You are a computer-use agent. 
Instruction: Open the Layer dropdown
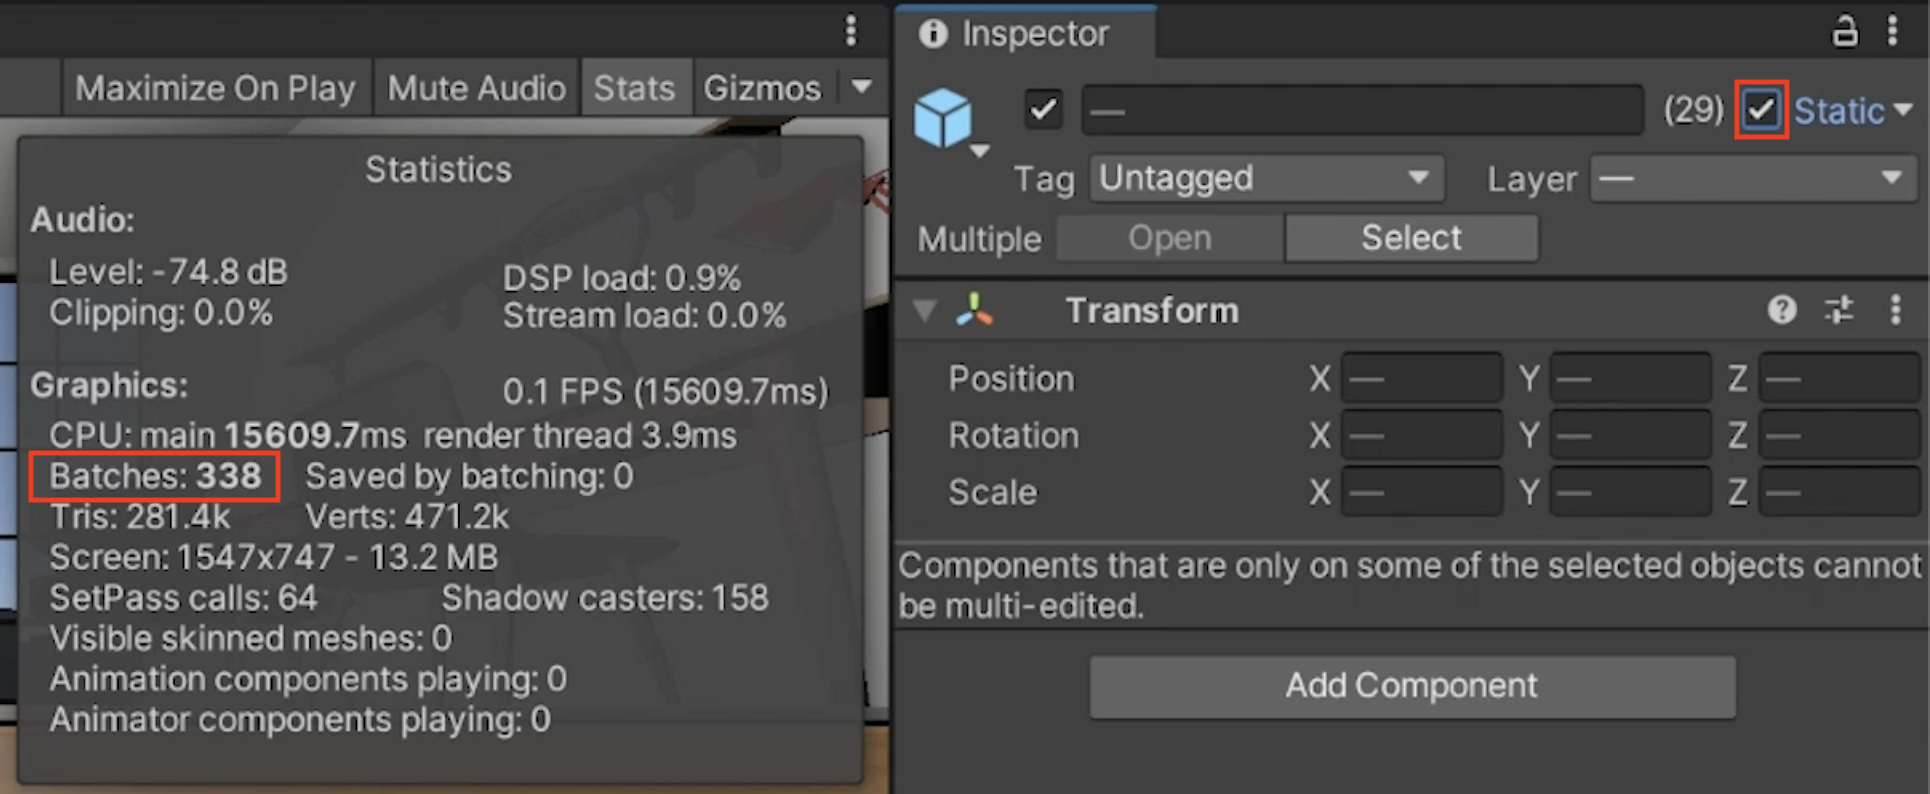[x=1753, y=178]
